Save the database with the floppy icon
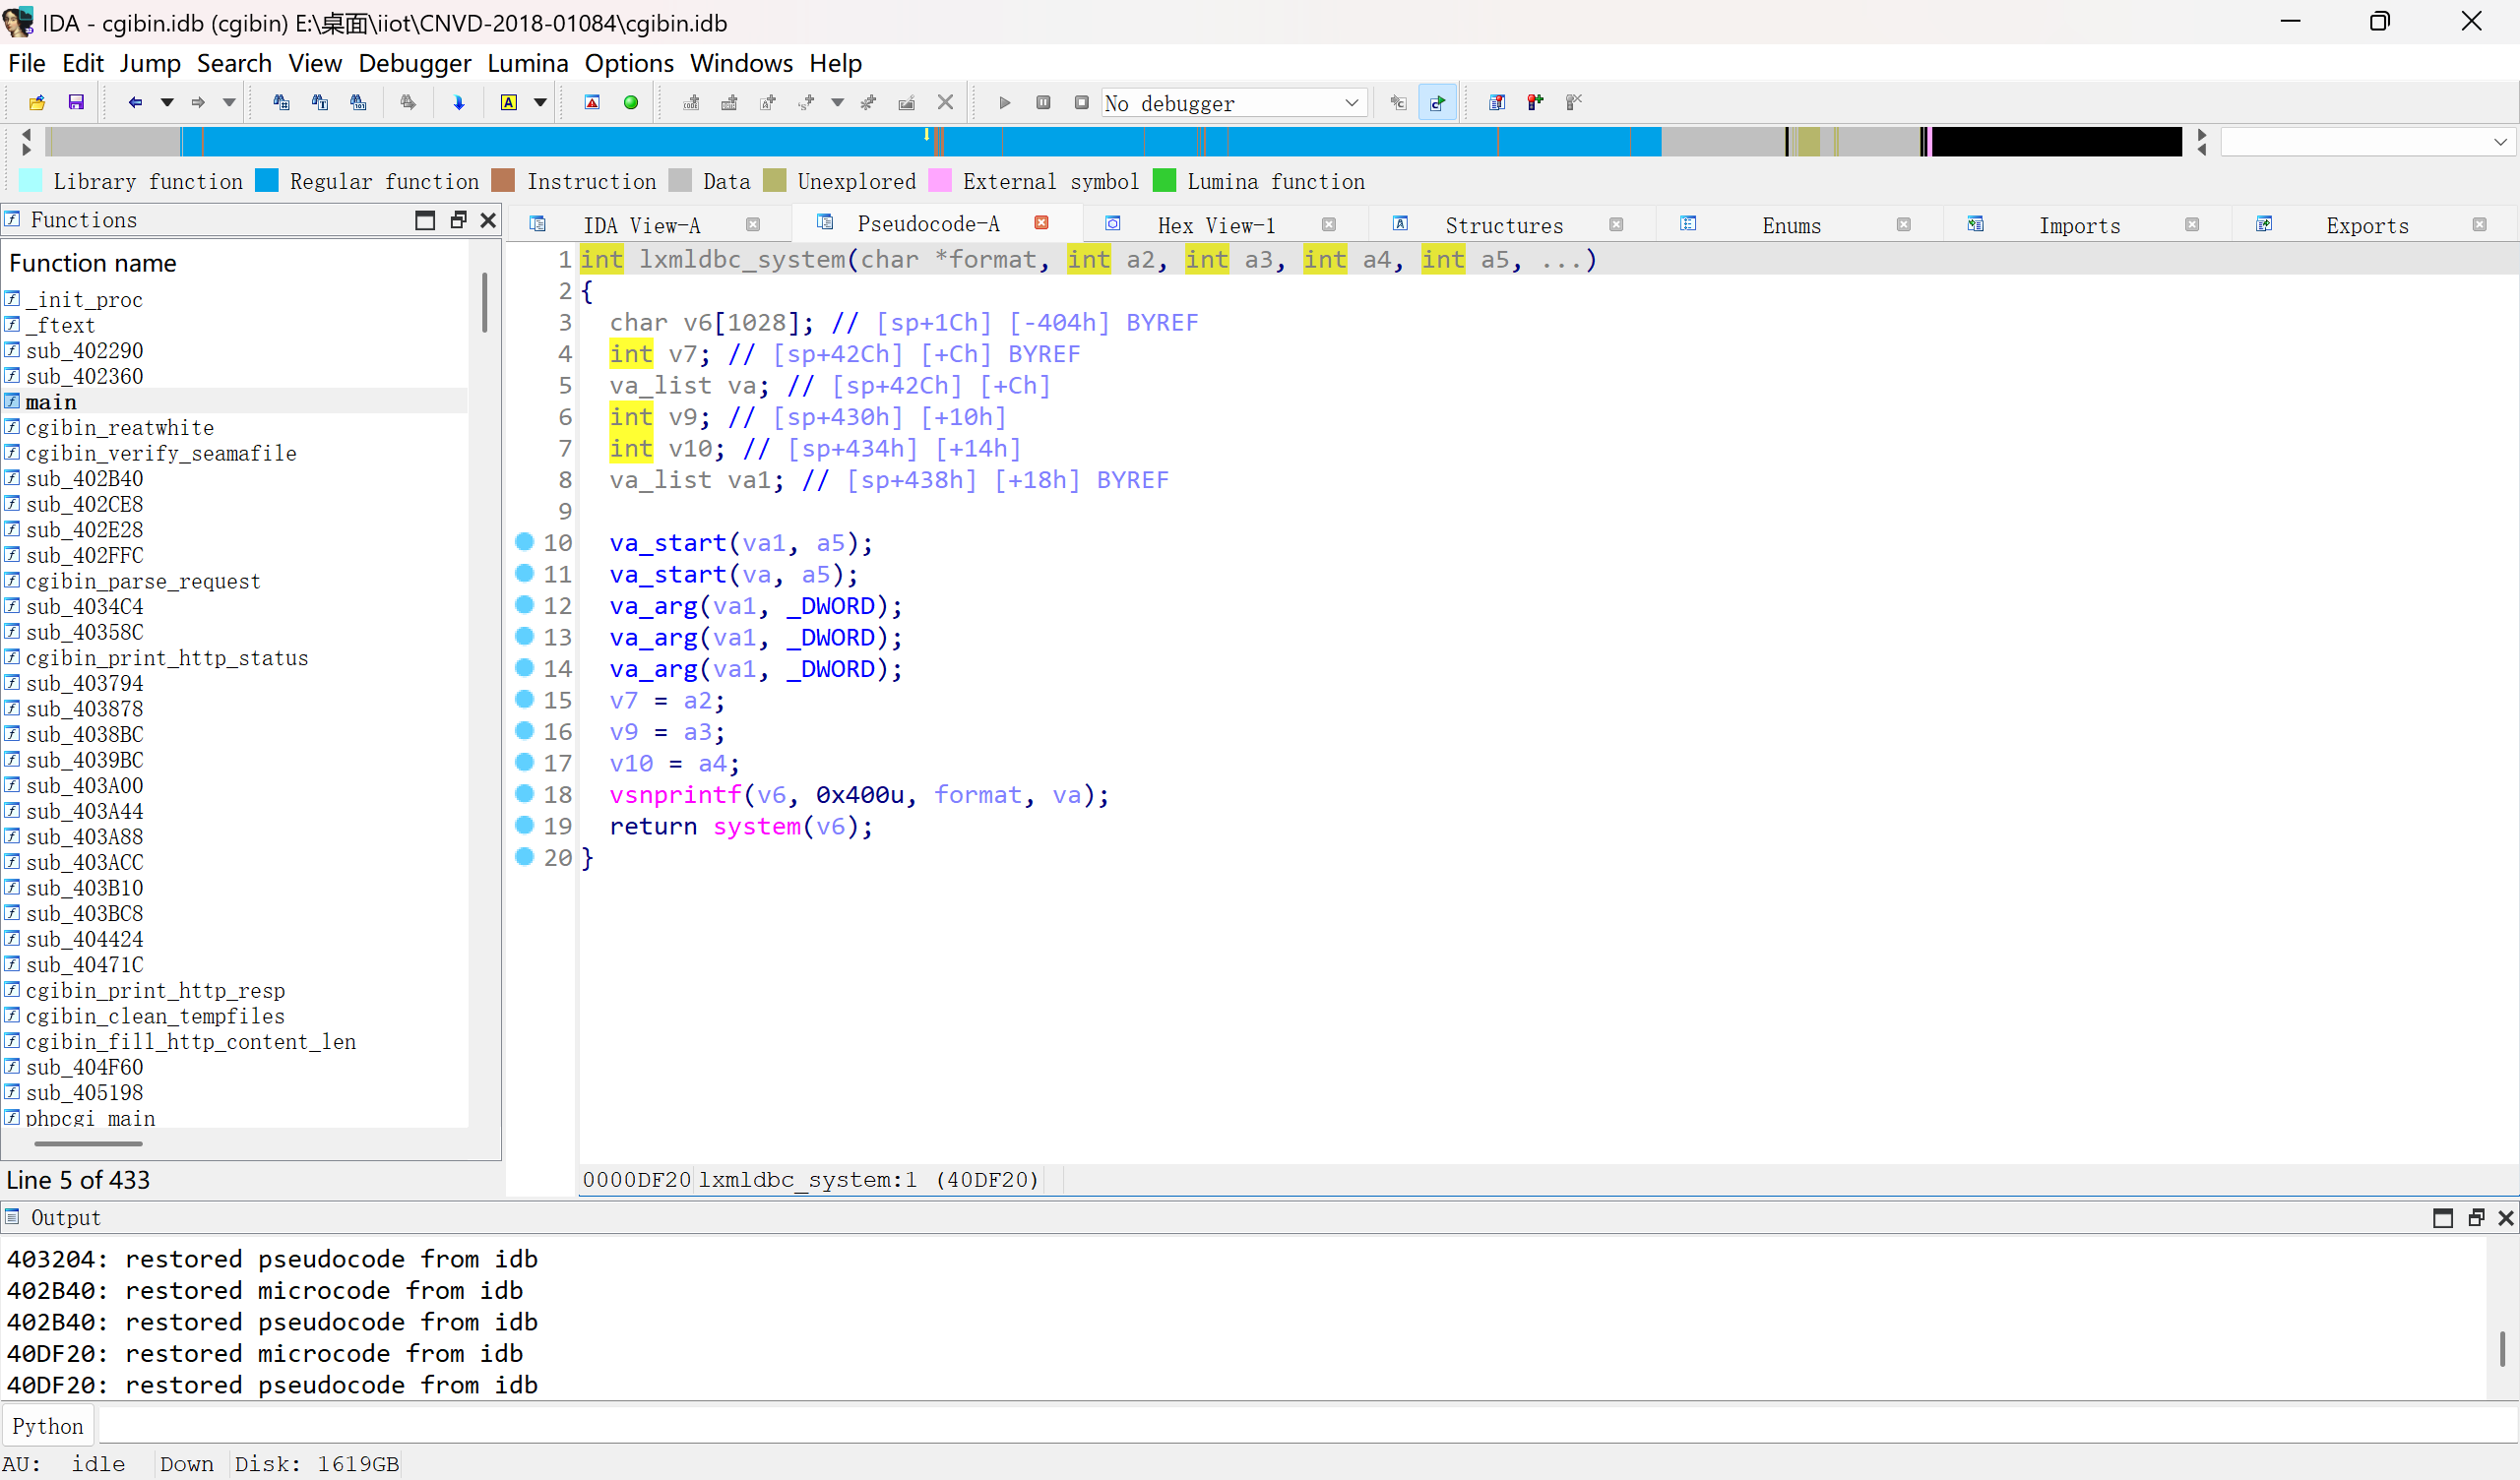 [76, 102]
